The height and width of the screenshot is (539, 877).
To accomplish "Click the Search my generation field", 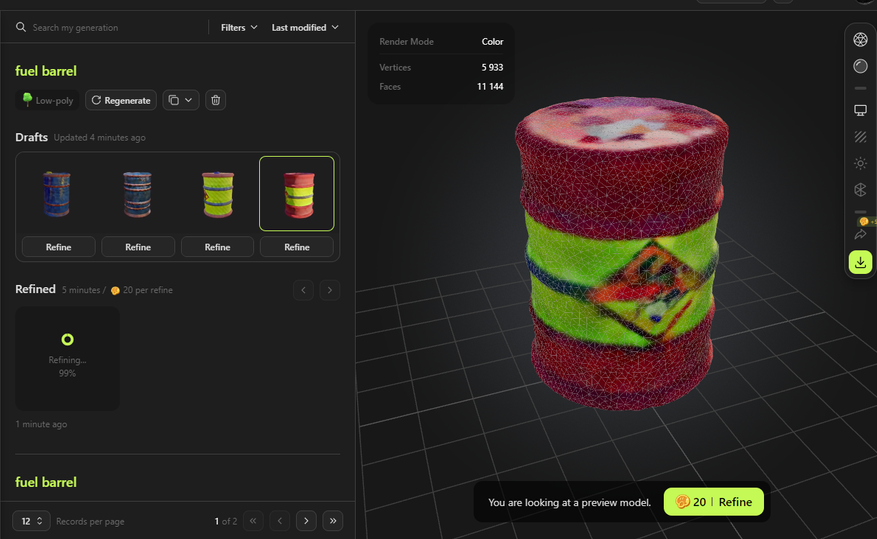I will [x=110, y=28].
